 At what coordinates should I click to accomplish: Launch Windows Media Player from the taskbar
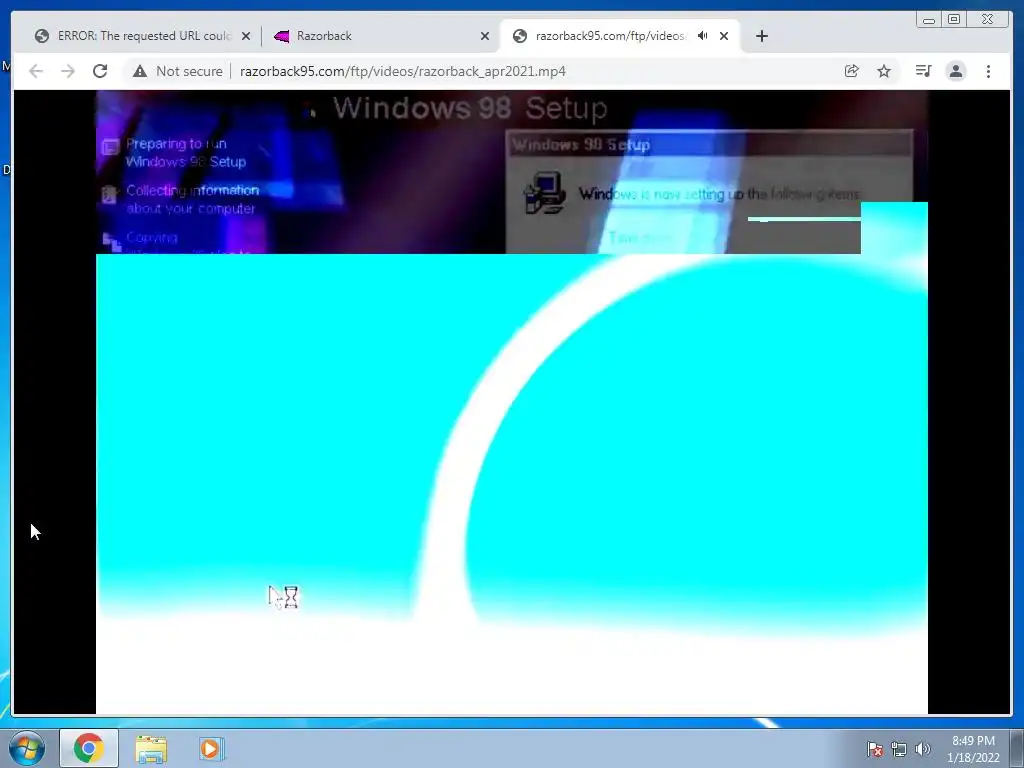pyautogui.click(x=211, y=748)
